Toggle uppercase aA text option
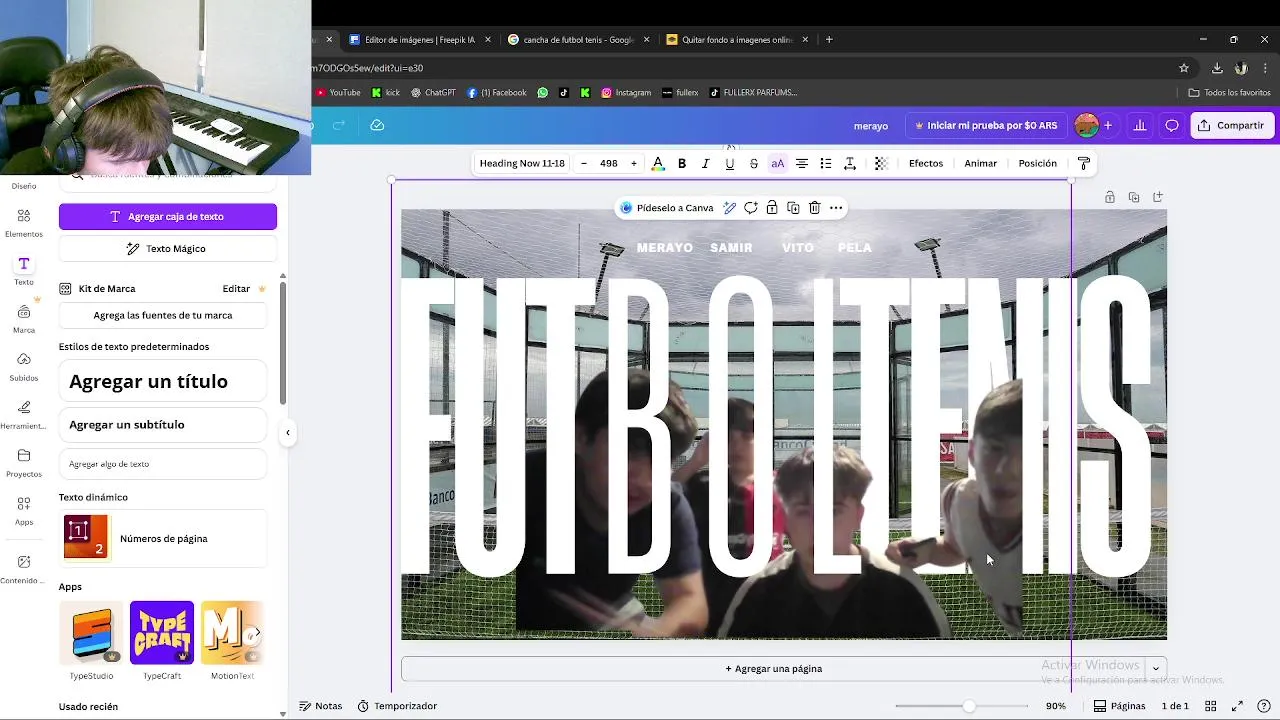The width and height of the screenshot is (1280, 720). coord(778,163)
